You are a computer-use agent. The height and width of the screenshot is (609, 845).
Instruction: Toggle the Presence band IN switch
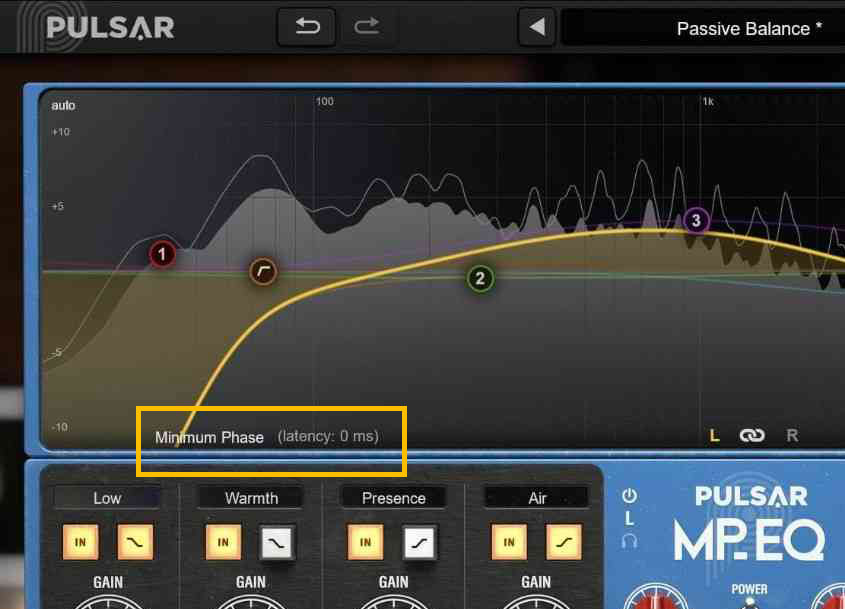[x=366, y=542]
